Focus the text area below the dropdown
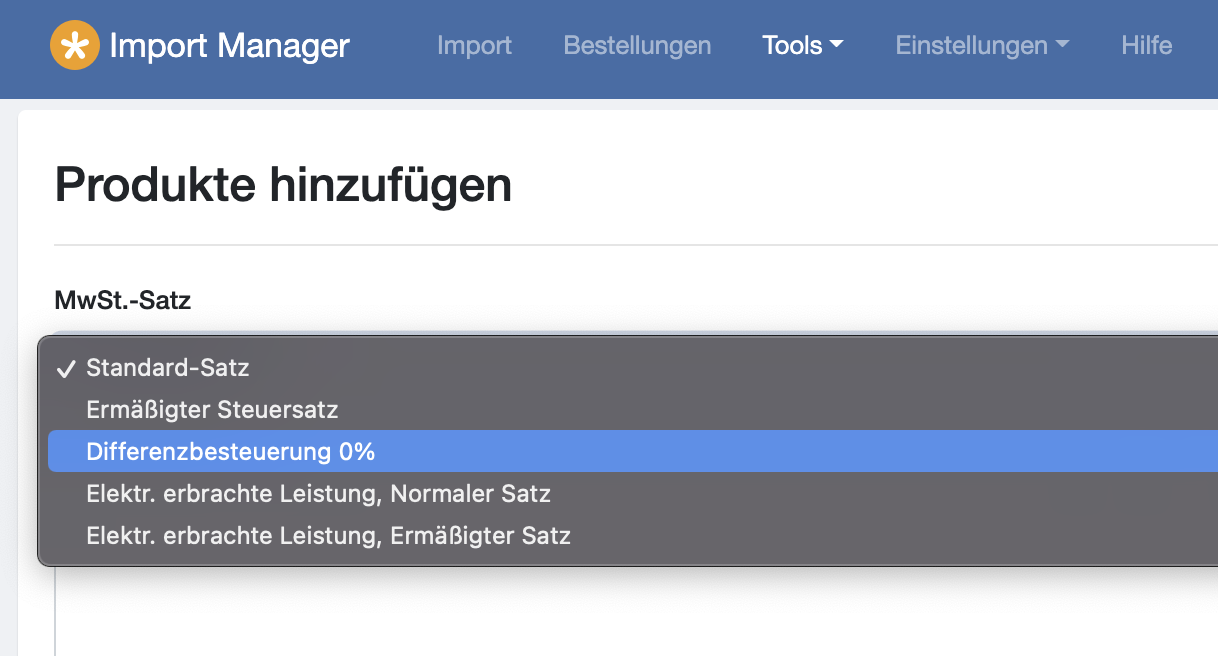The width and height of the screenshot is (1218, 656). 636,611
